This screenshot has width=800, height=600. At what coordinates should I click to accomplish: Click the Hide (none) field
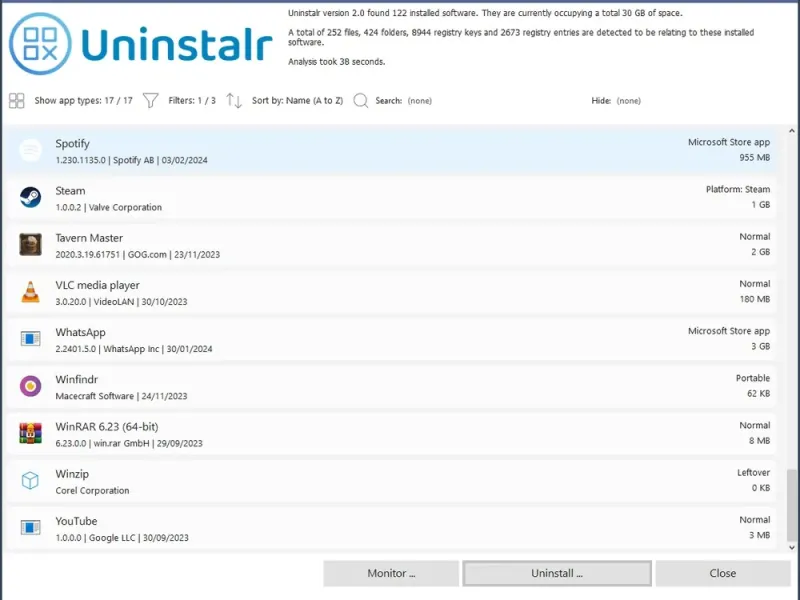point(616,101)
